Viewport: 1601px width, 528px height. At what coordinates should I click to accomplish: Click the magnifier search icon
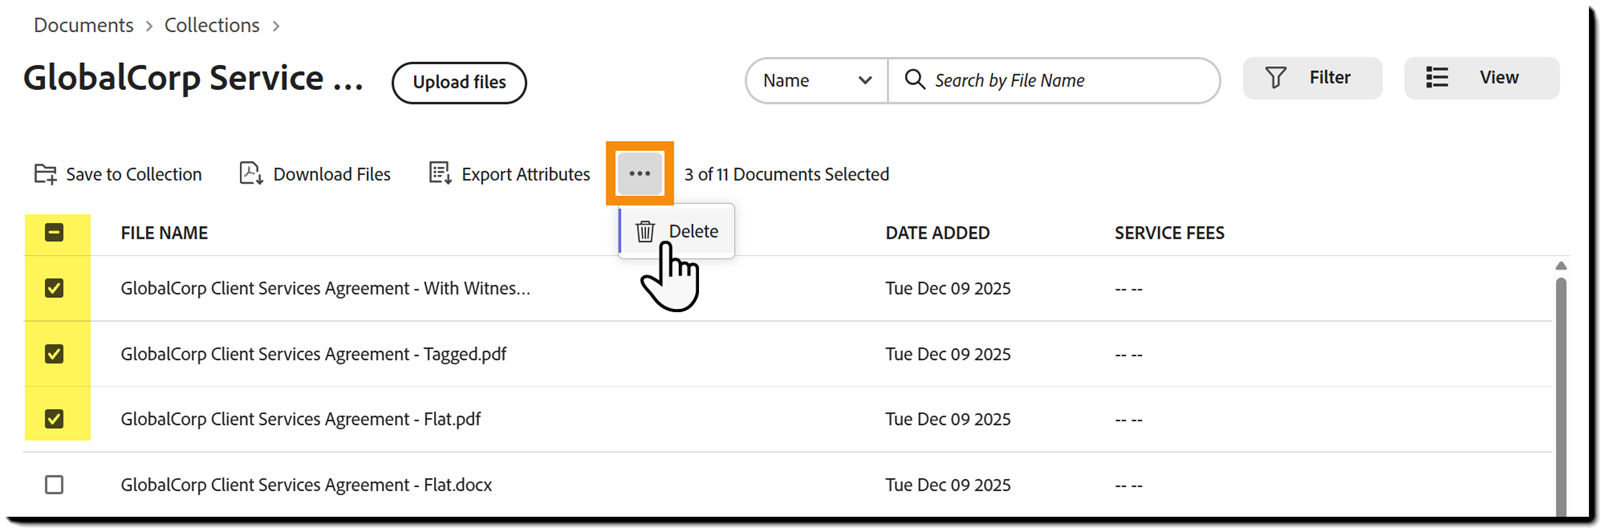click(x=914, y=79)
